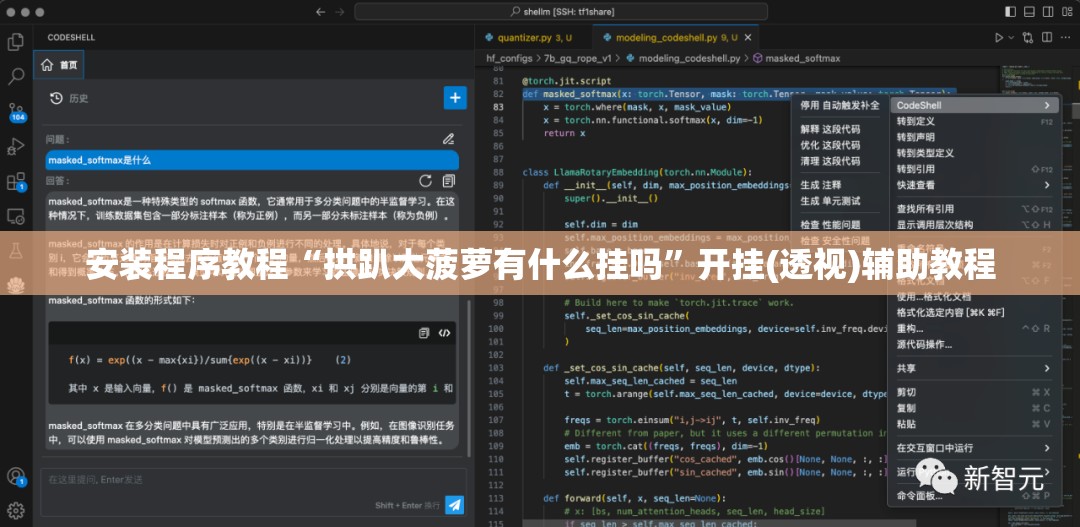Click the shellm SSH command center search
This screenshot has width=1080, height=527.
(x=561, y=12)
